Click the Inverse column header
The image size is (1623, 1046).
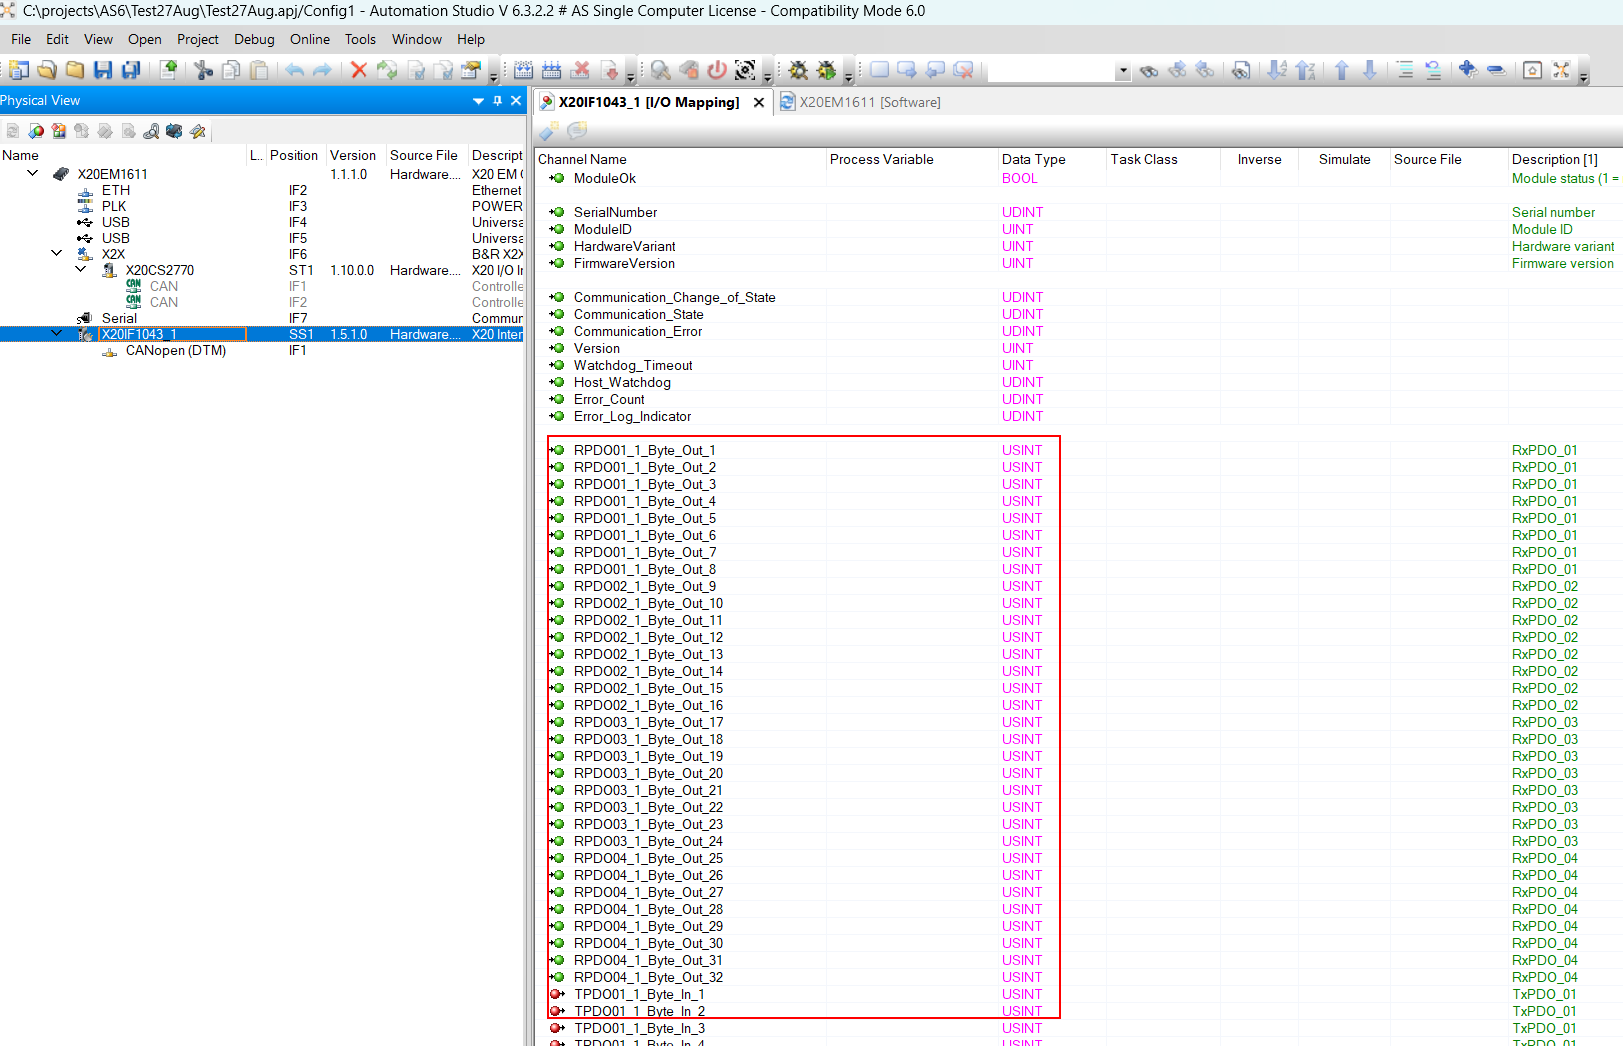pos(1260,159)
